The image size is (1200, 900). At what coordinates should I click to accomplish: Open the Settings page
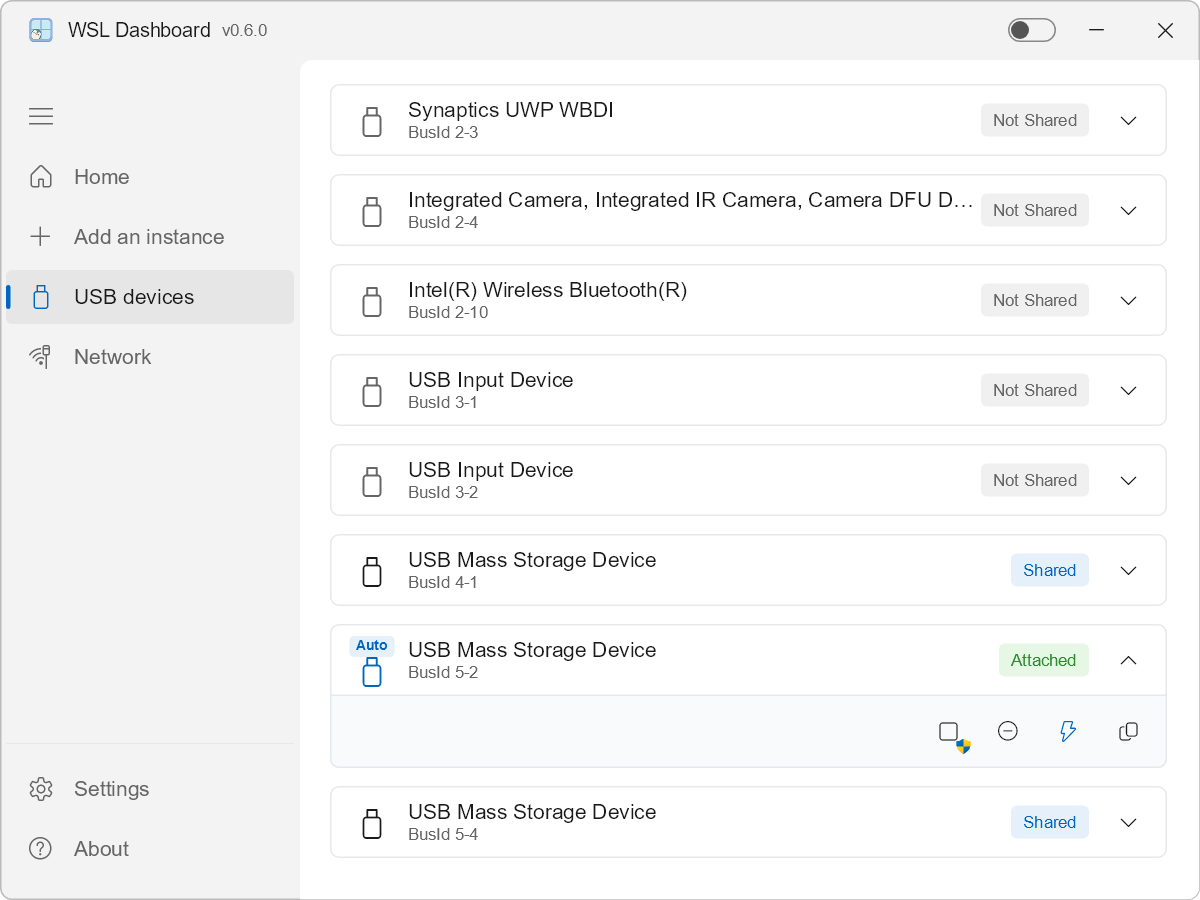[111, 789]
